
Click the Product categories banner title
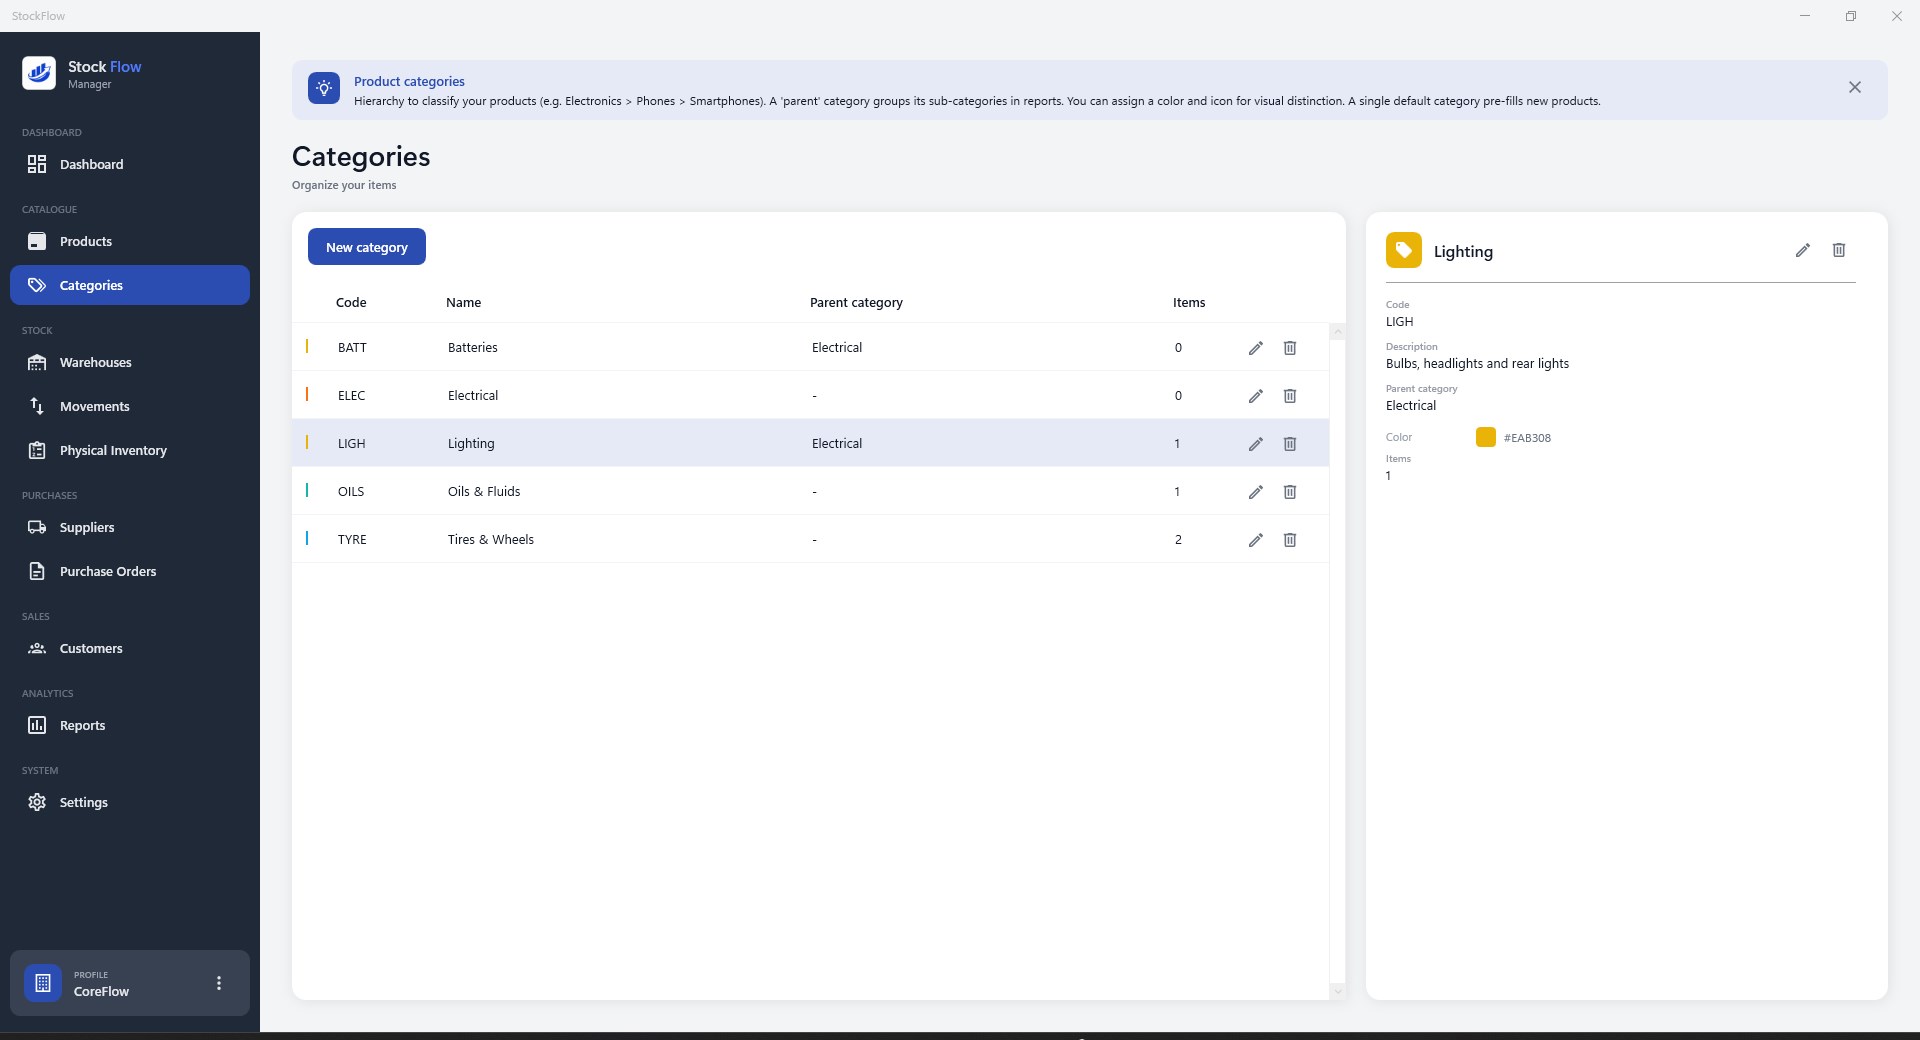pos(409,81)
